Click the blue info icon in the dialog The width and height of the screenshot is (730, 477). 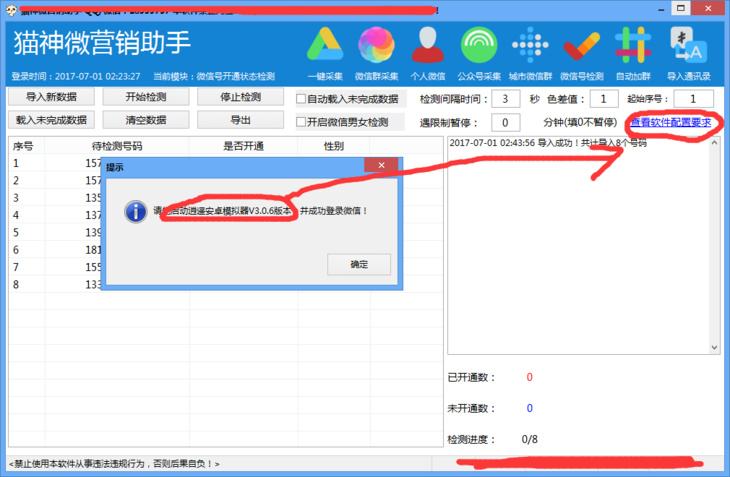coord(136,212)
